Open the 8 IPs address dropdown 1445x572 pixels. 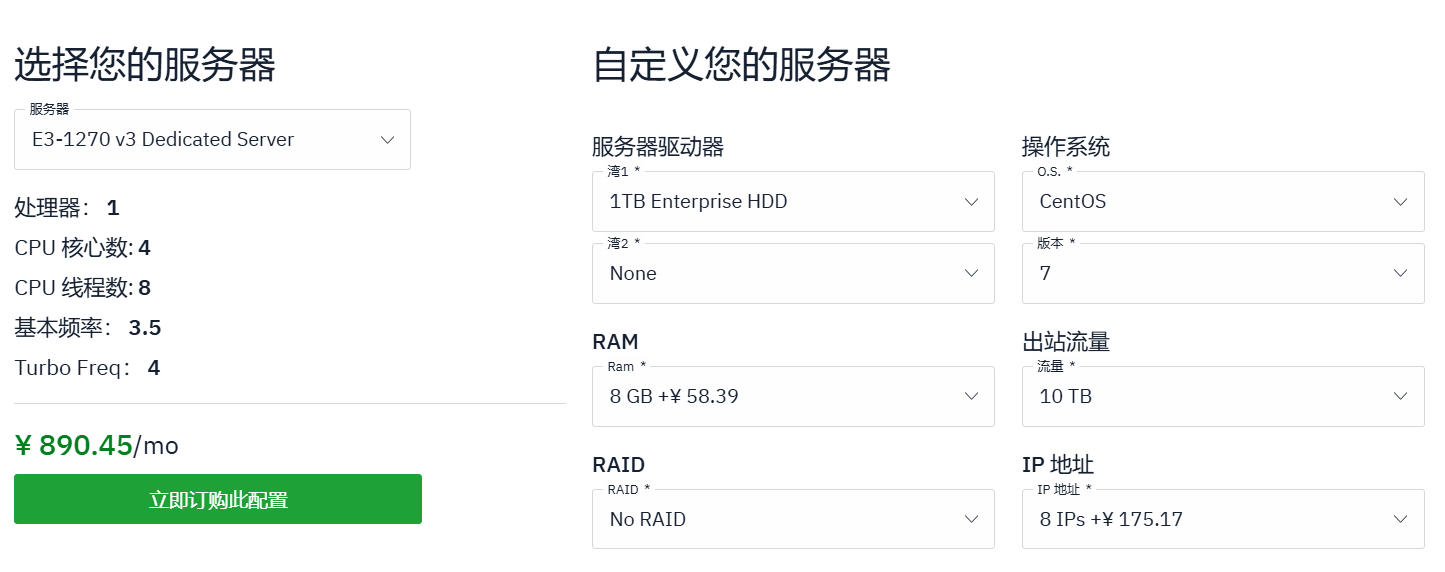pos(1210,520)
